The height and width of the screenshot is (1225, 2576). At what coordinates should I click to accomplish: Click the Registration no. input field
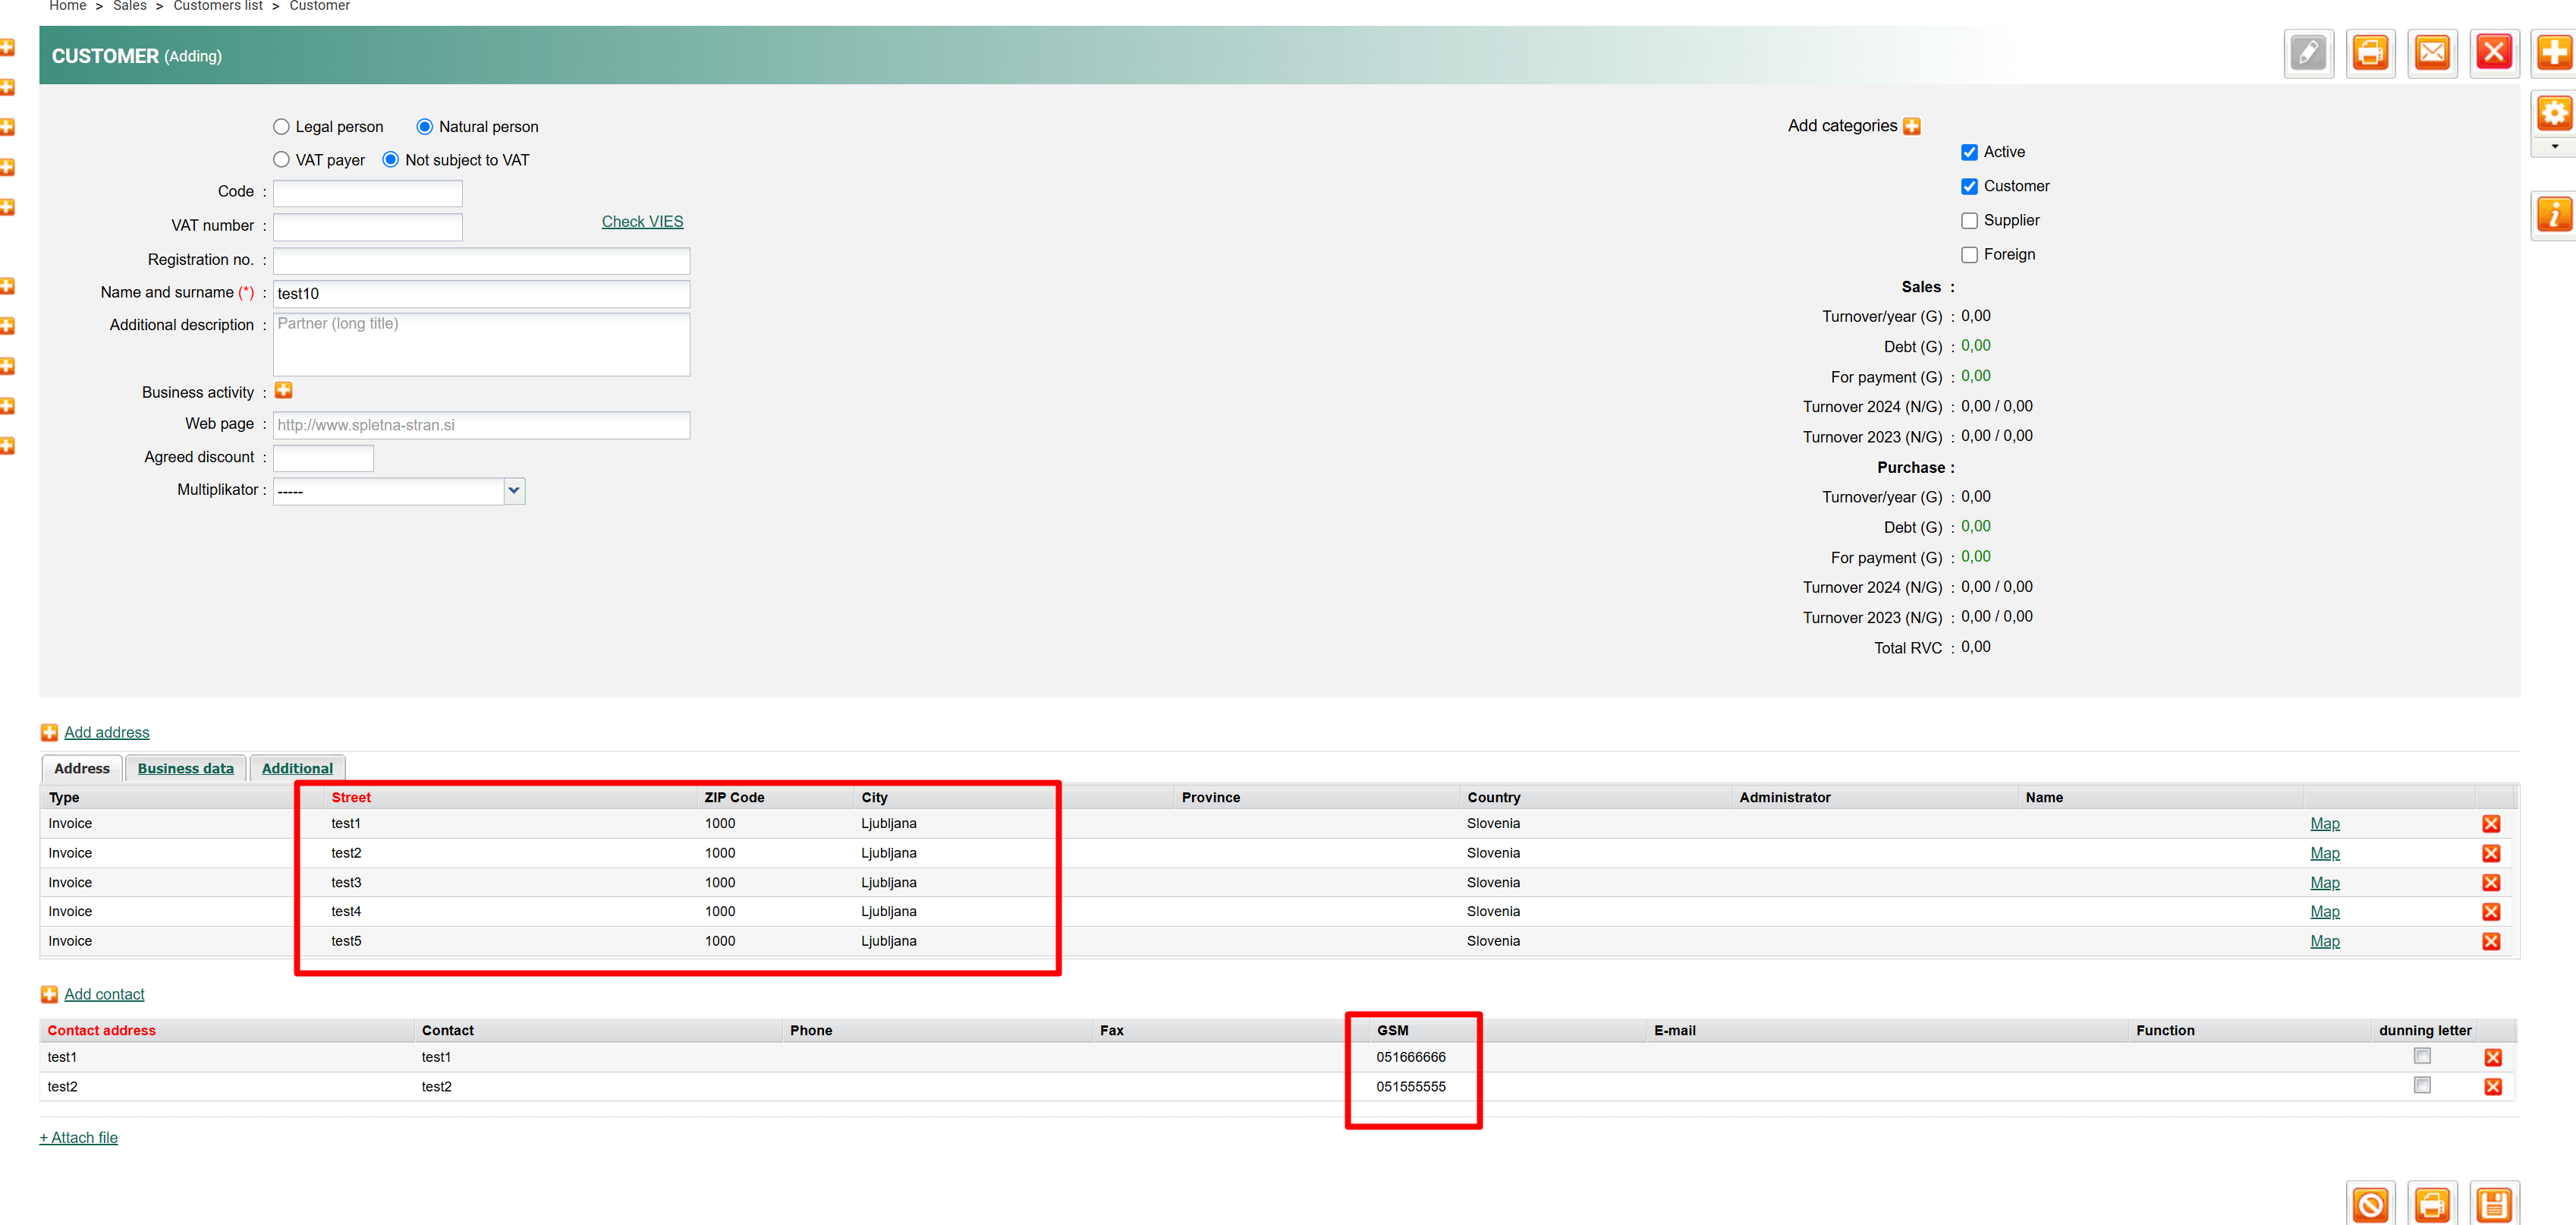[481, 261]
